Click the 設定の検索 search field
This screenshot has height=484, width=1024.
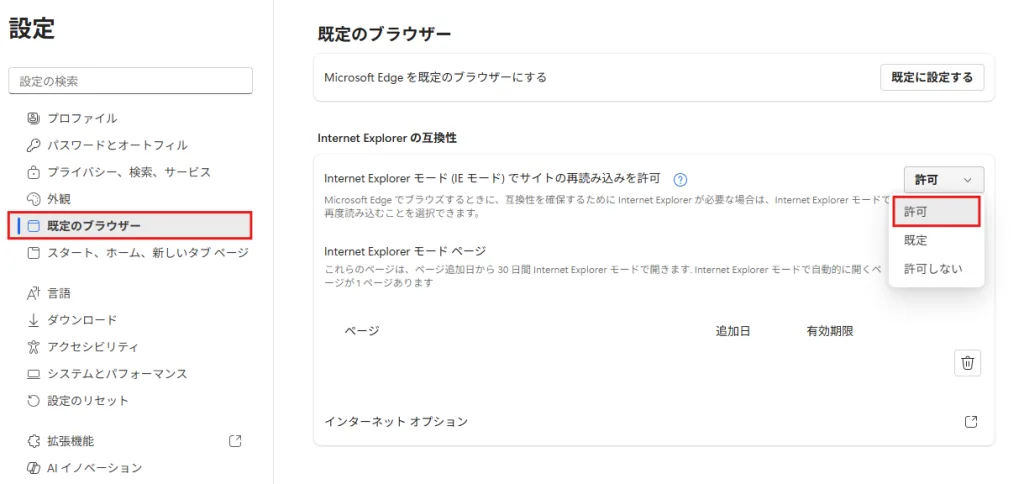(130, 81)
